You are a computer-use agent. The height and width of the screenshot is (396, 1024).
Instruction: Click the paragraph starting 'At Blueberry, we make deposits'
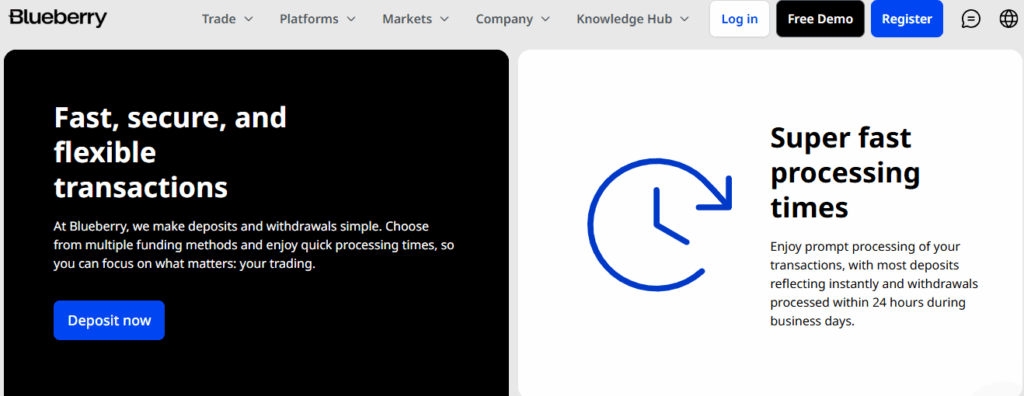(253, 246)
